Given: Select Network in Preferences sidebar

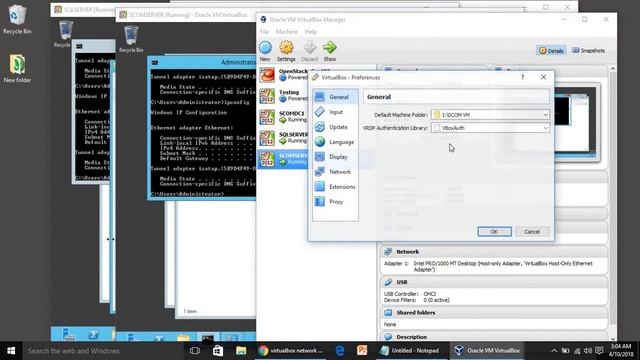Looking at the screenshot, I should [x=336, y=172].
